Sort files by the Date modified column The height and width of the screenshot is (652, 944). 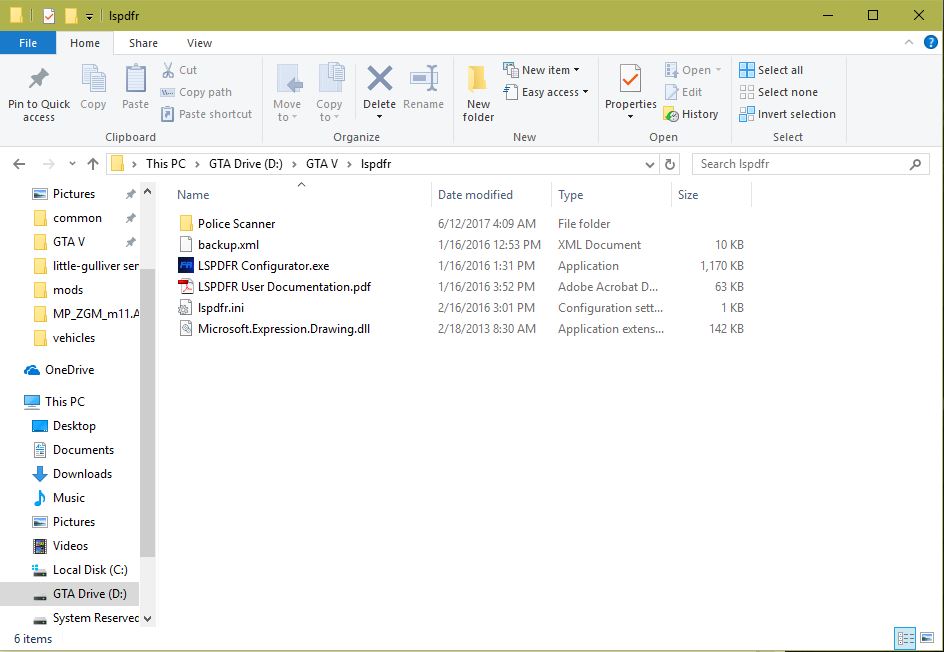click(x=475, y=195)
